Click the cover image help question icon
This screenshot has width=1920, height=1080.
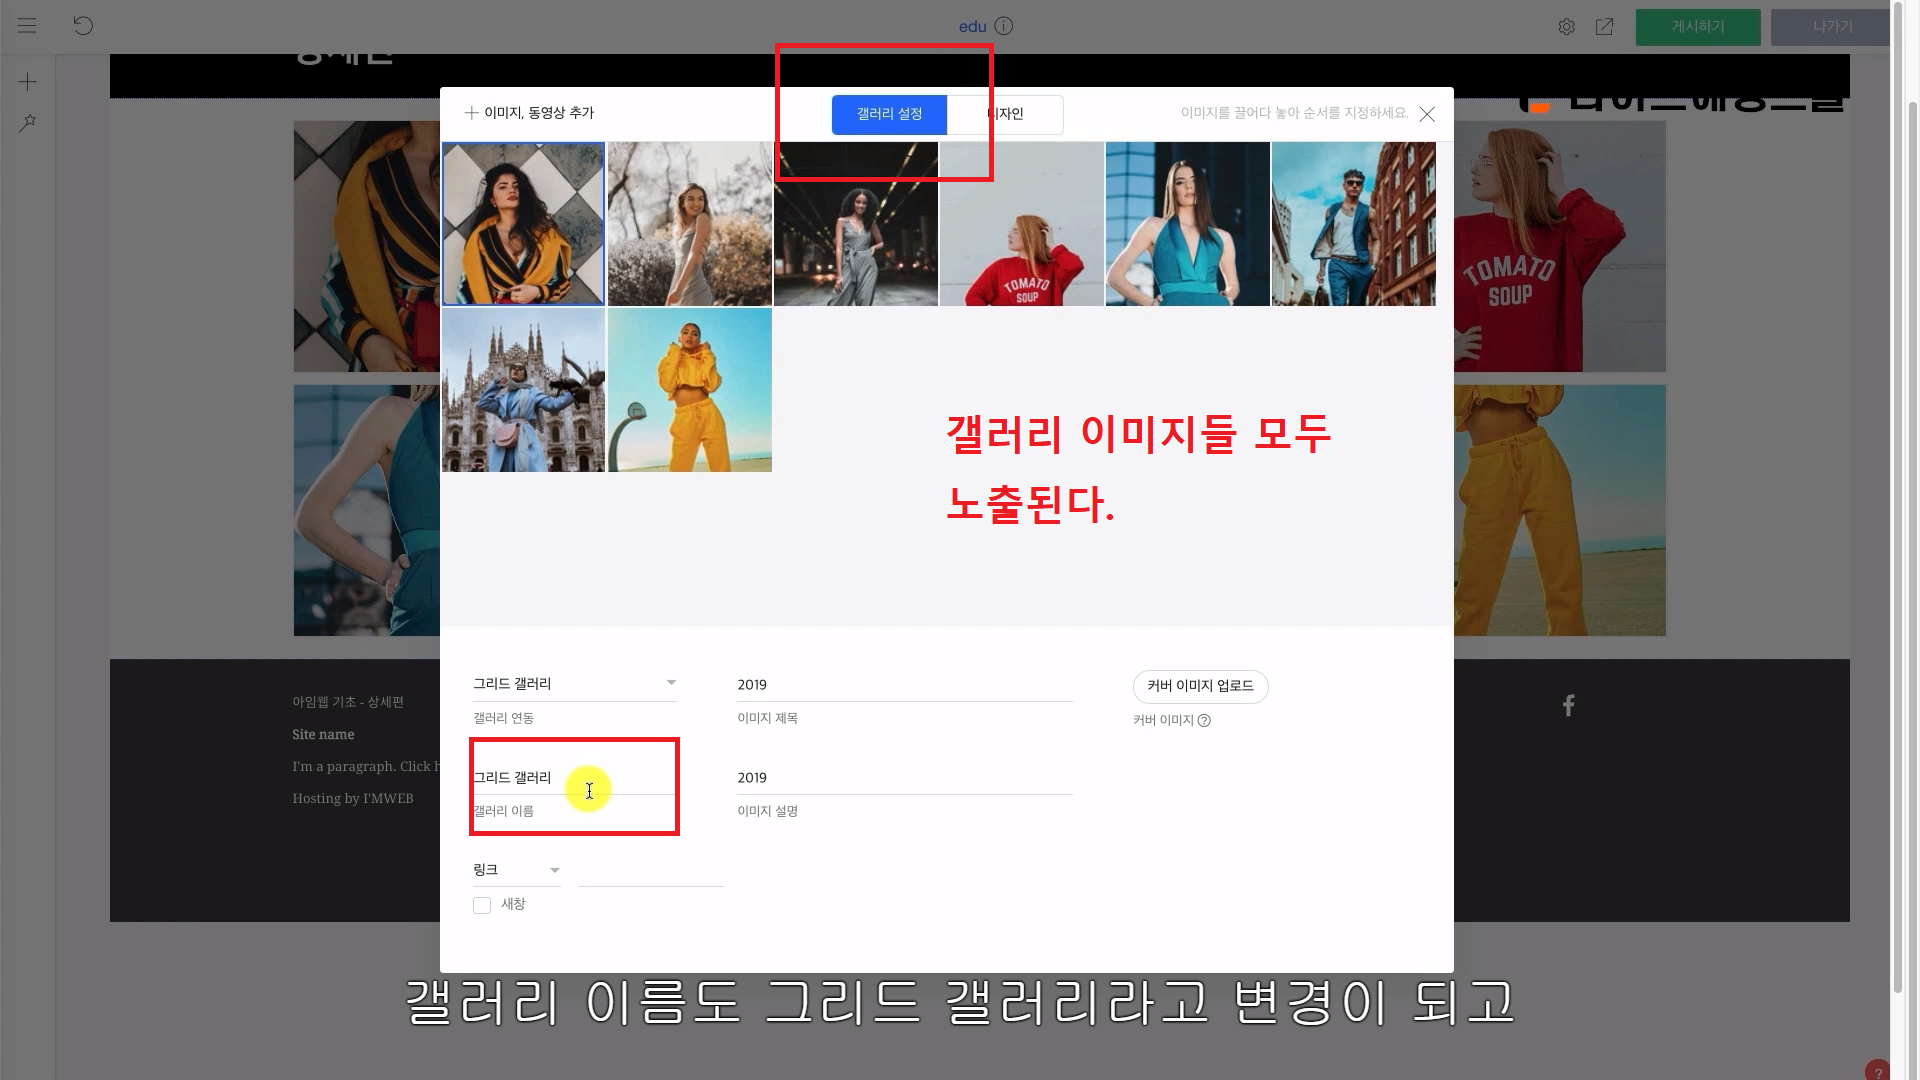click(1204, 721)
